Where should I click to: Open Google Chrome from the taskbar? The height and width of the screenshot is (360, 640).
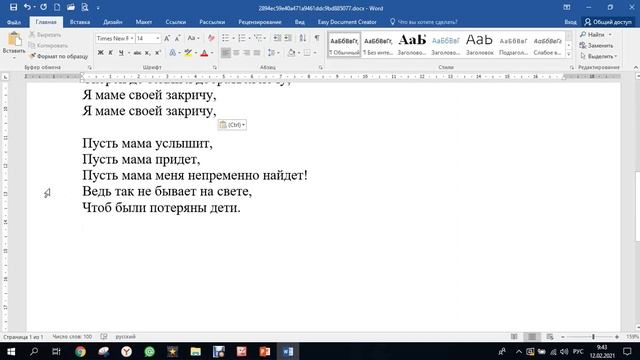point(80,351)
